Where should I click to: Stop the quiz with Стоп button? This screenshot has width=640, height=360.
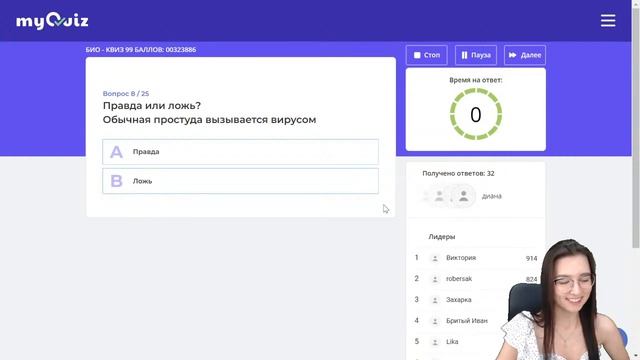click(427, 55)
